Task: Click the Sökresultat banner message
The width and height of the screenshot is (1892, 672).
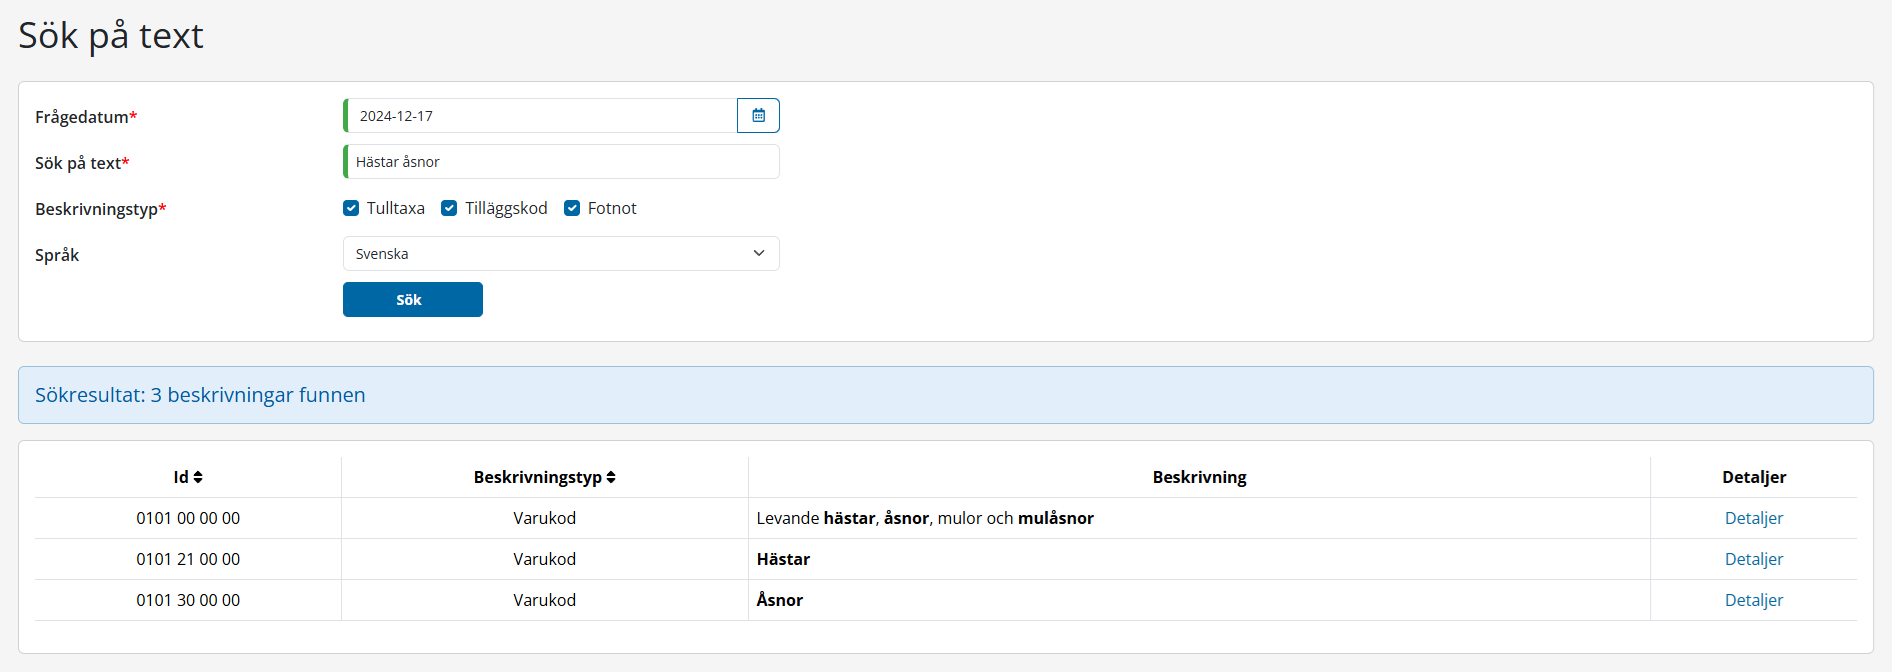Action: [x=200, y=395]
